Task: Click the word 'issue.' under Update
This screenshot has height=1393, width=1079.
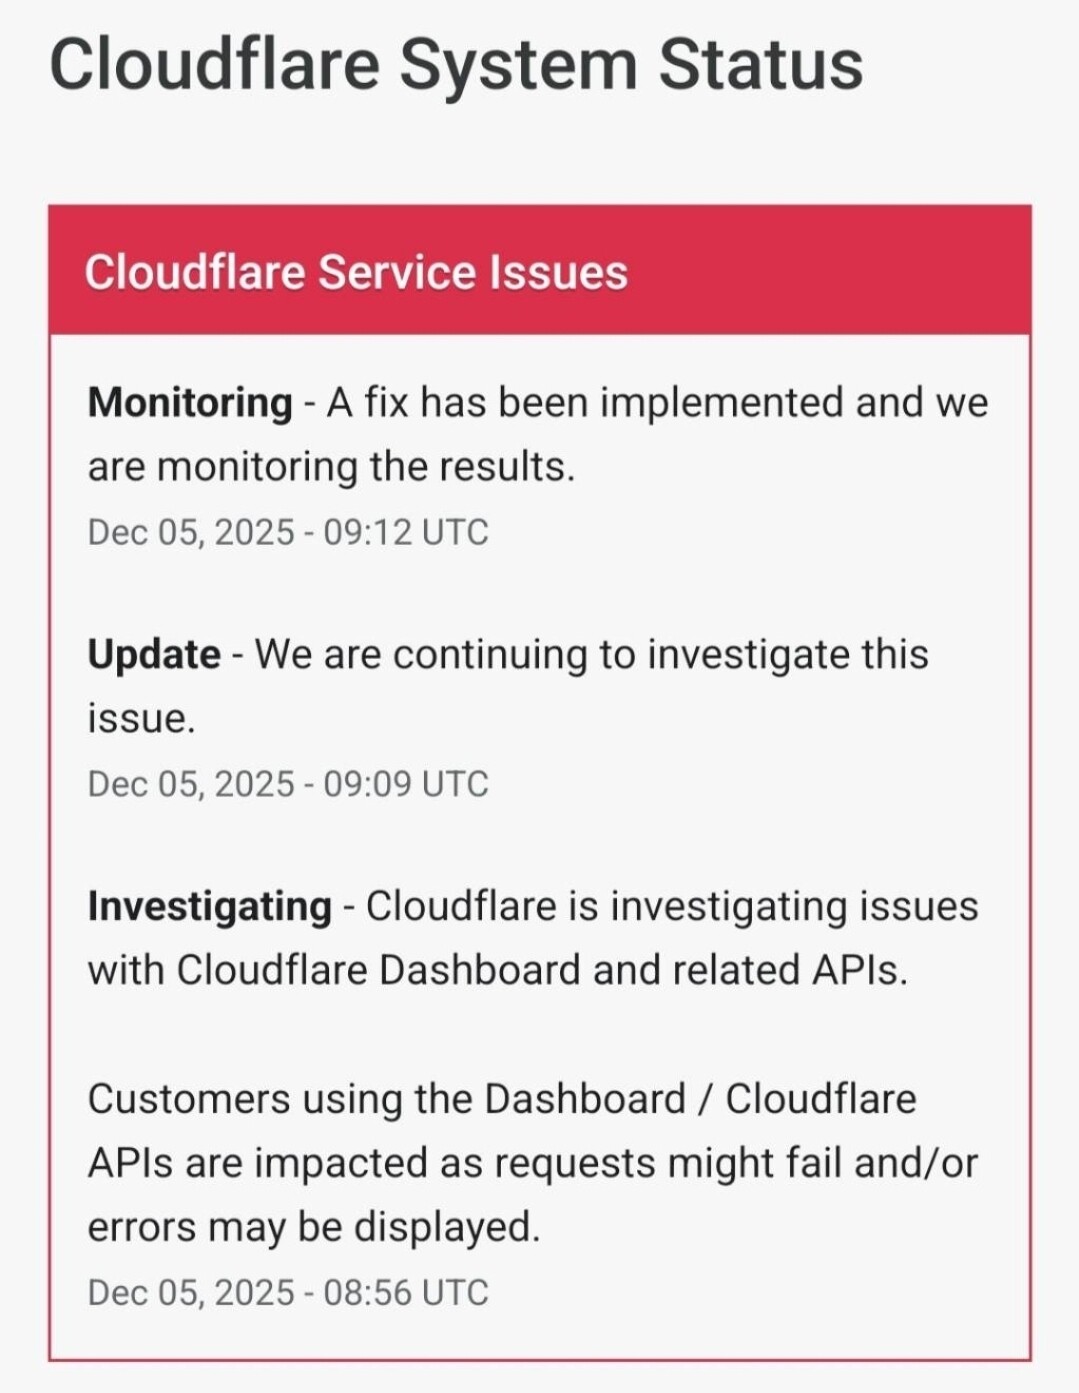Action: [141, 719]
